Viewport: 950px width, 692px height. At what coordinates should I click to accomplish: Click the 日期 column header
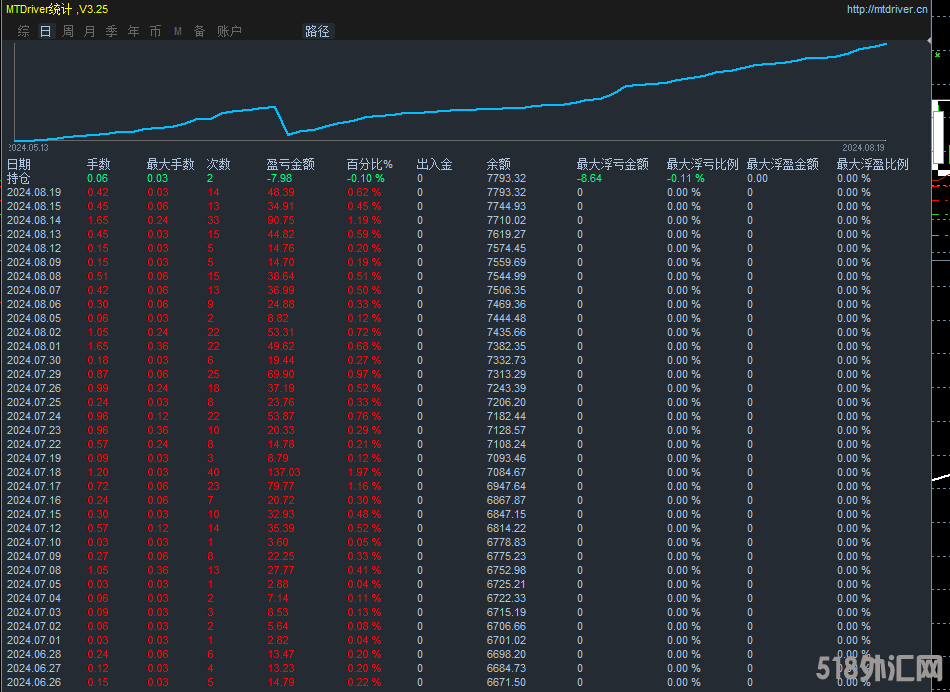(x=19, y=164)
